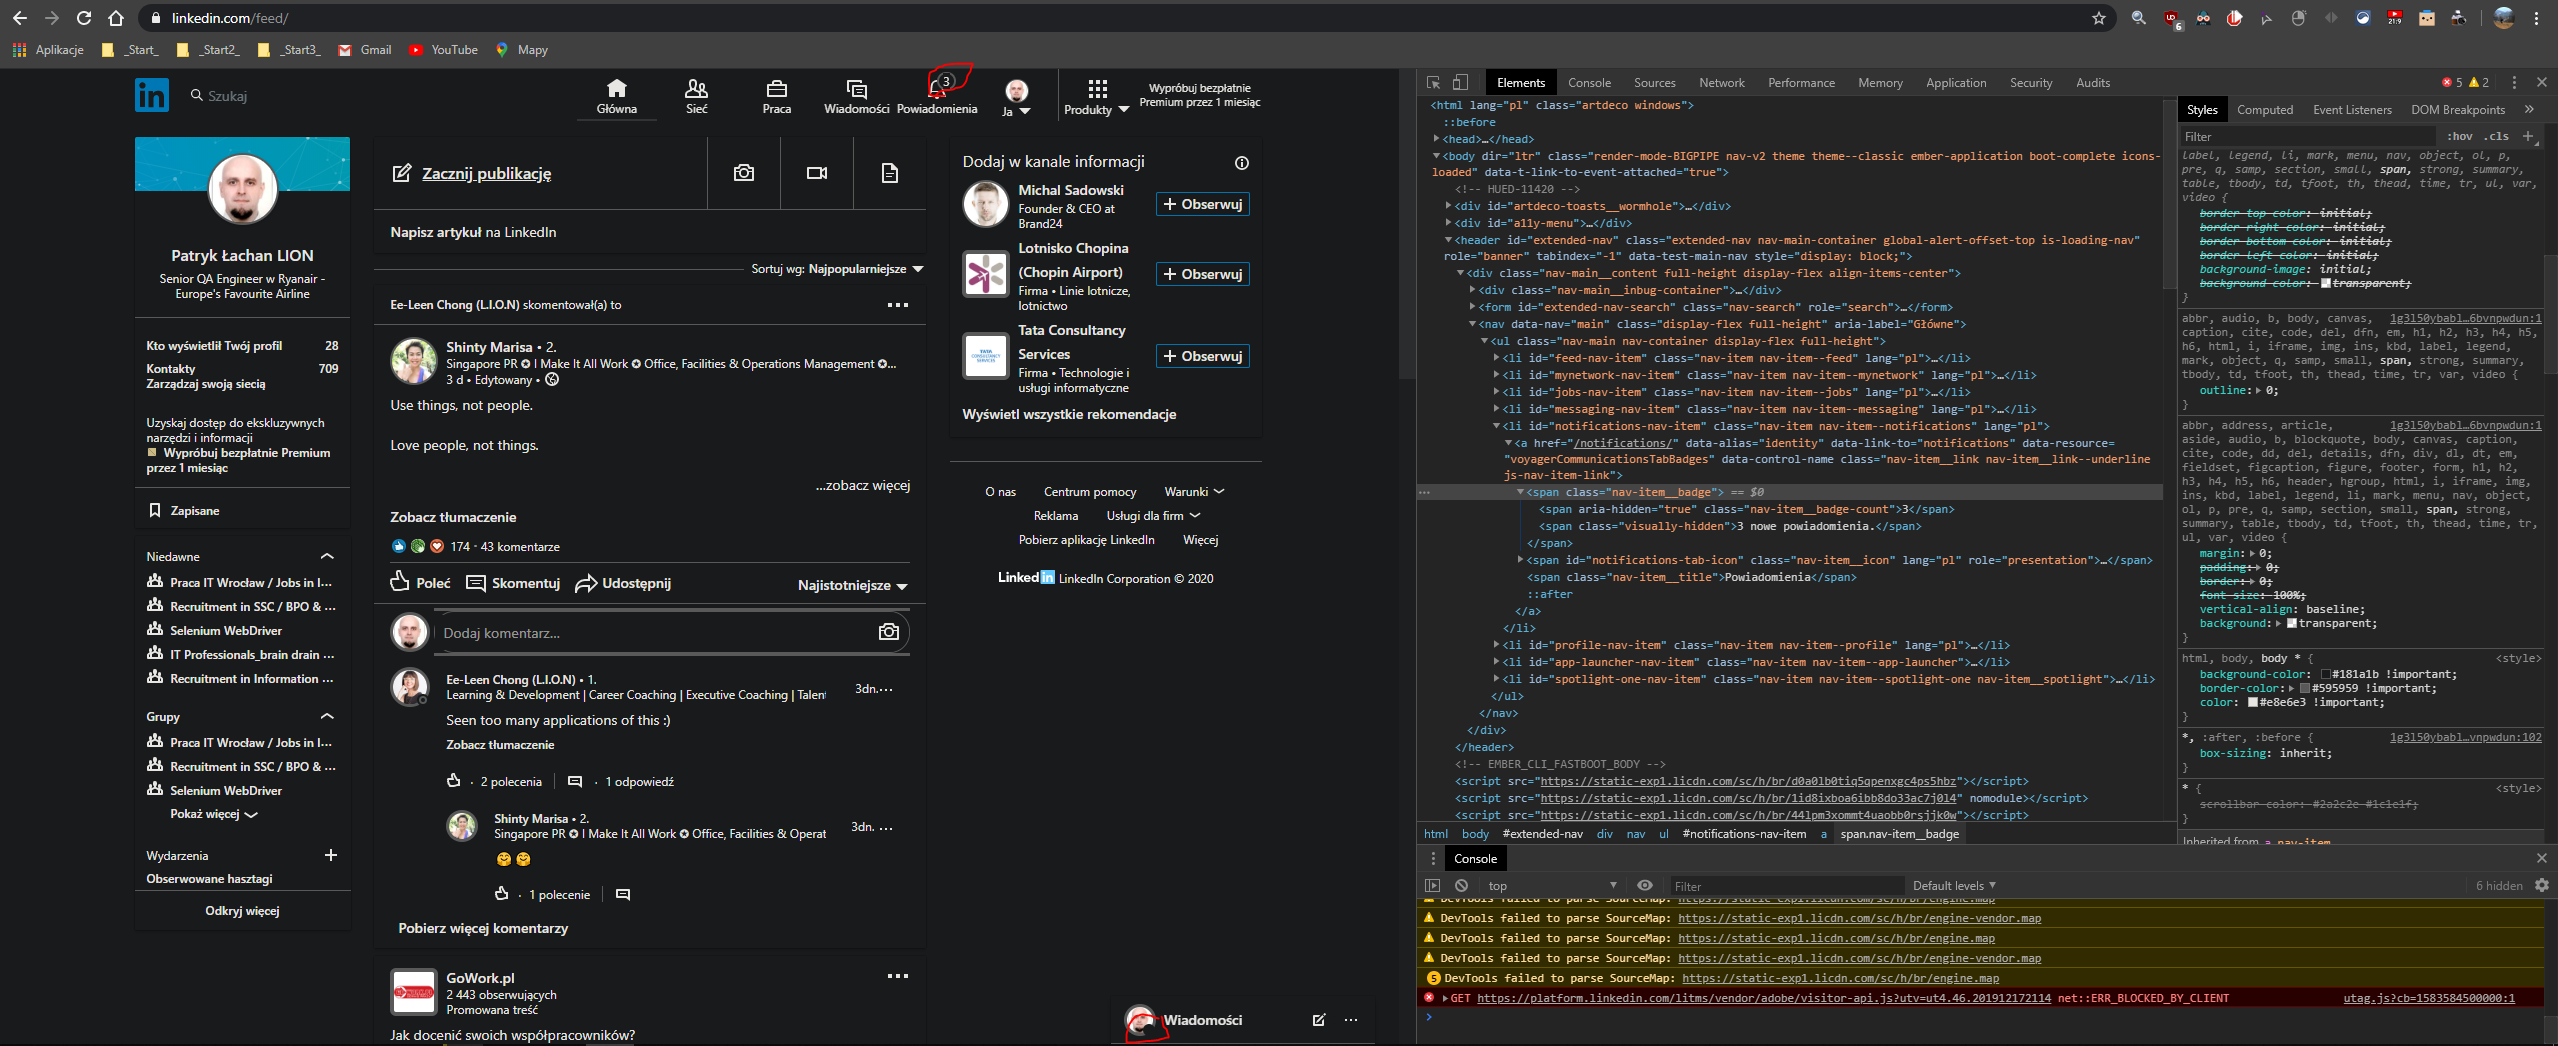The height and width of the screenshot is (1046, 2558).
Task: Add photo with camera icon in post box
Action: click(x=743, y=173)
